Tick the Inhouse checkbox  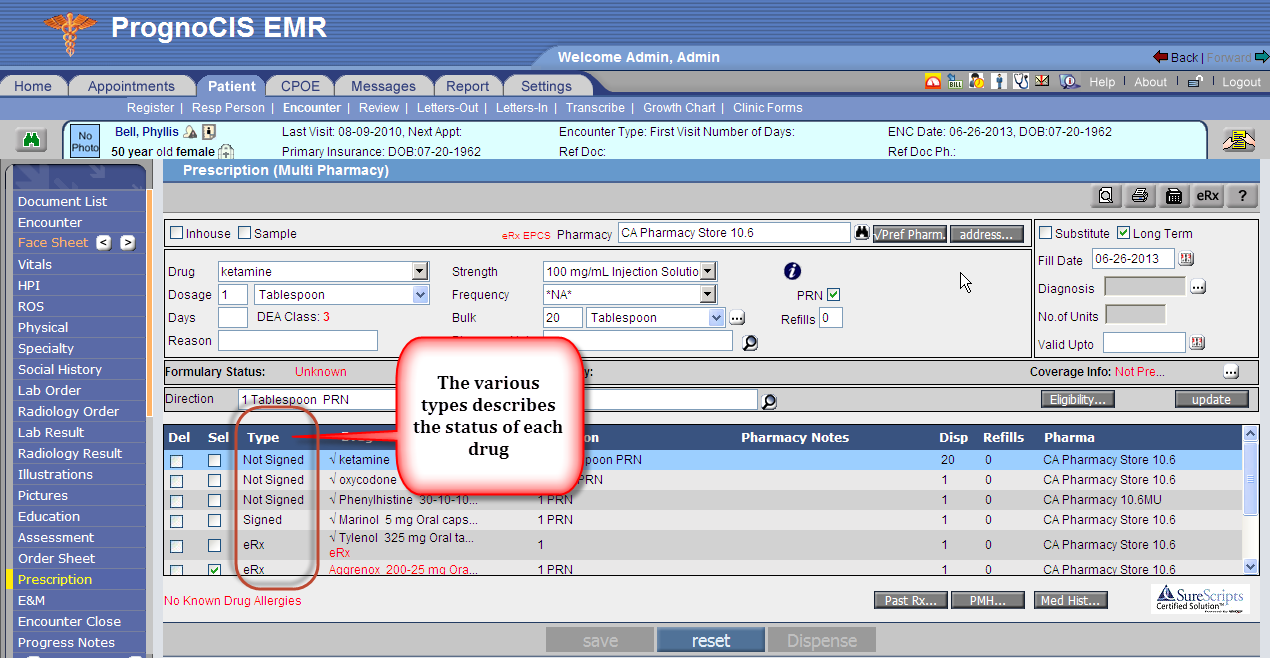pyautogui.click(x=176, y=233)
